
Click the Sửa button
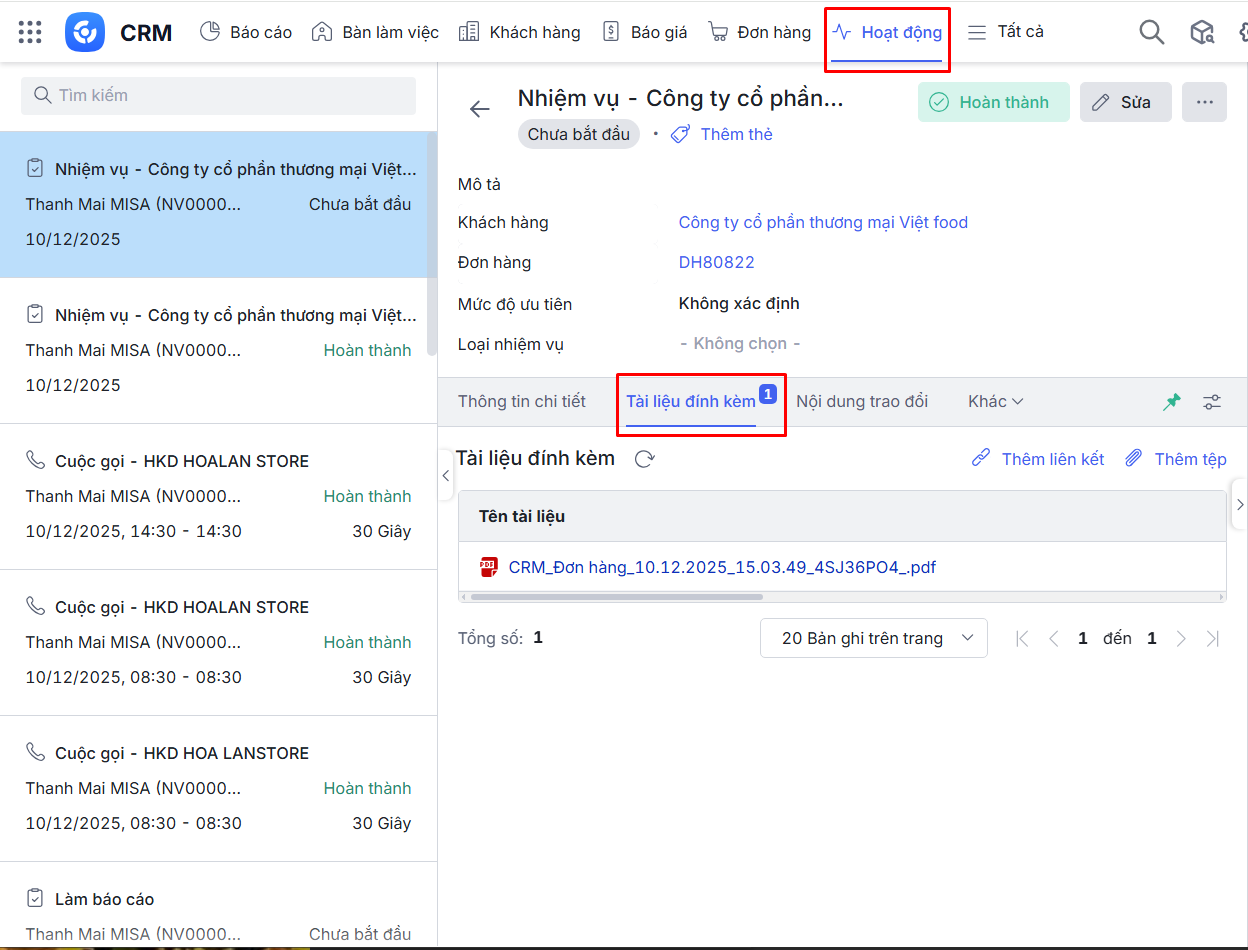(1125, 102)
